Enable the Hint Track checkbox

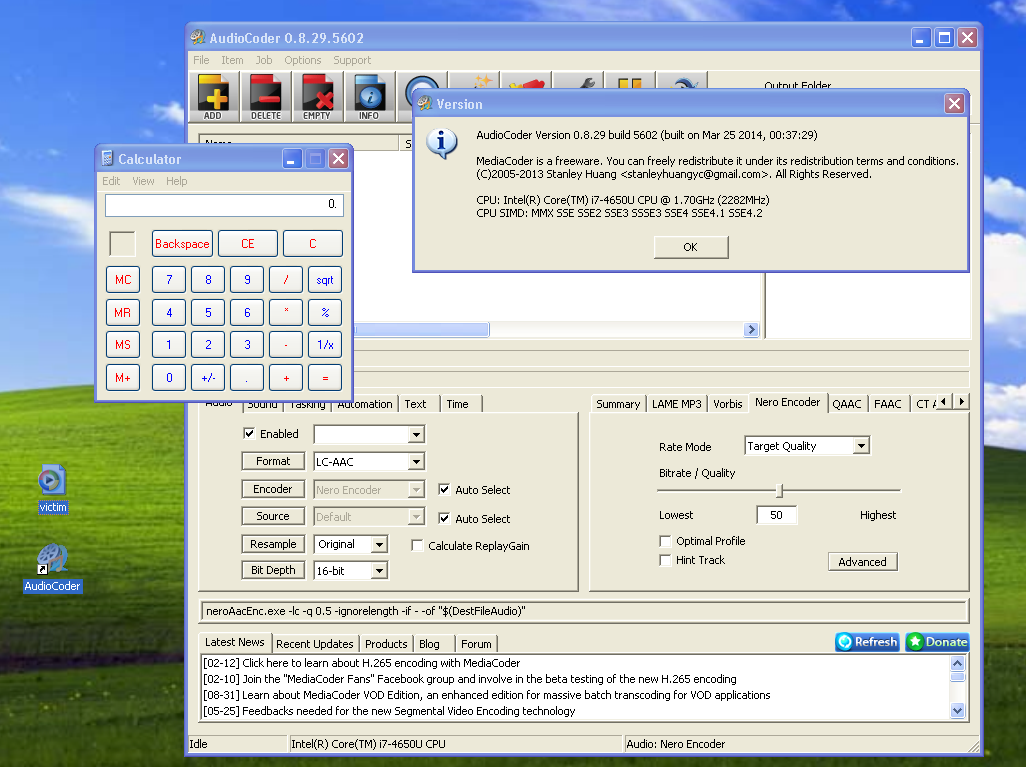point(665,560)
